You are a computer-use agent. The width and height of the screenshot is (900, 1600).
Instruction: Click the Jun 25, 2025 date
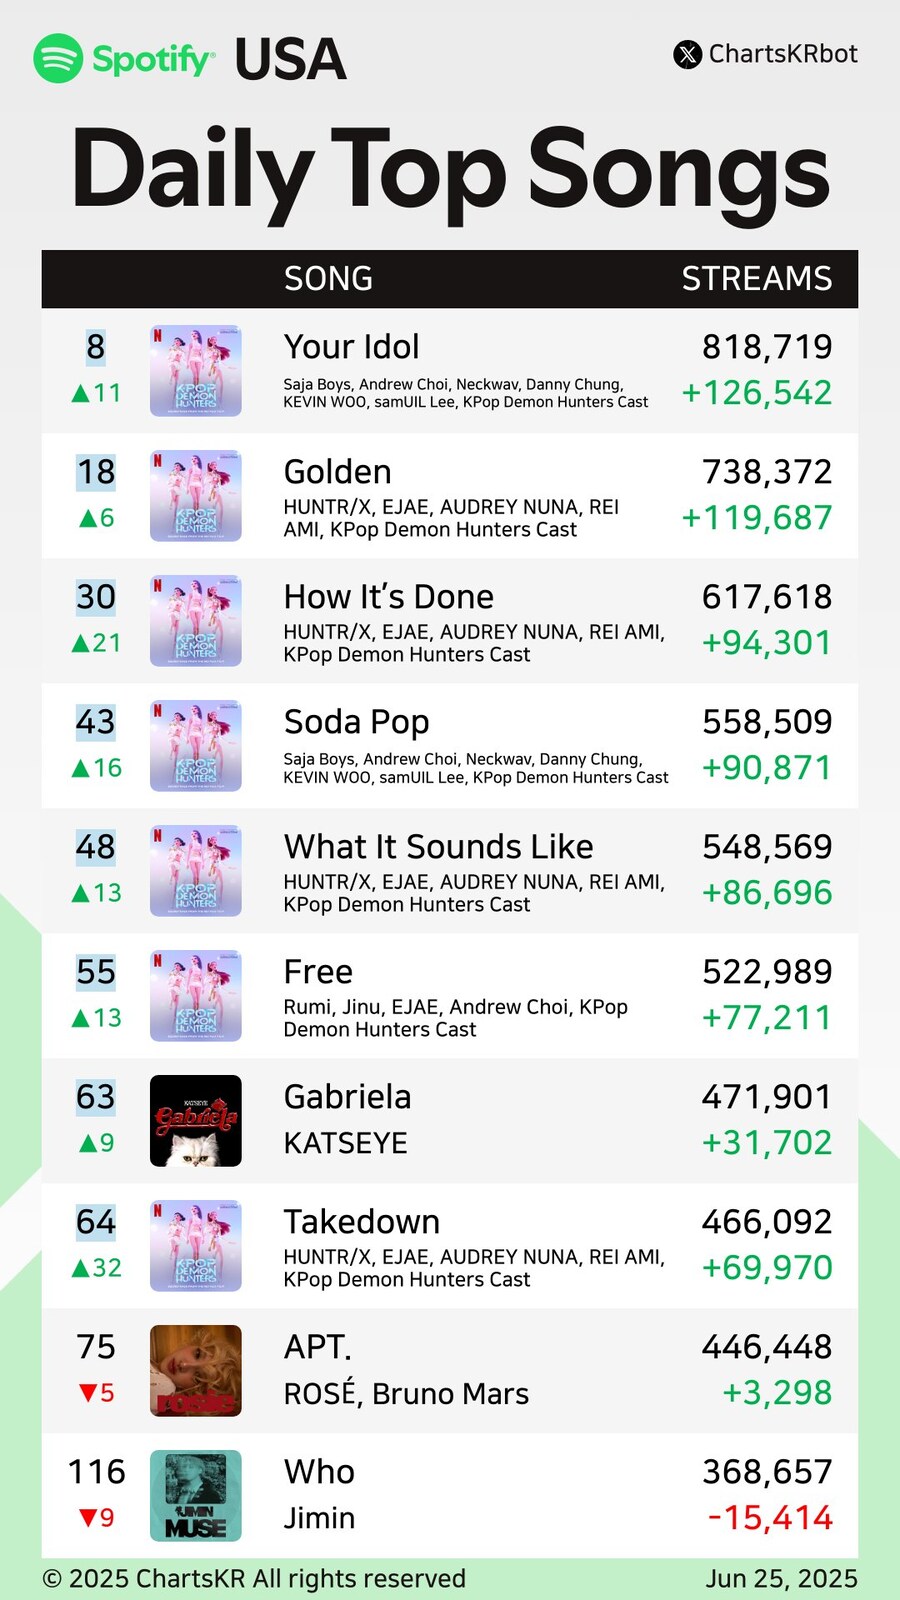point(781,1579)
